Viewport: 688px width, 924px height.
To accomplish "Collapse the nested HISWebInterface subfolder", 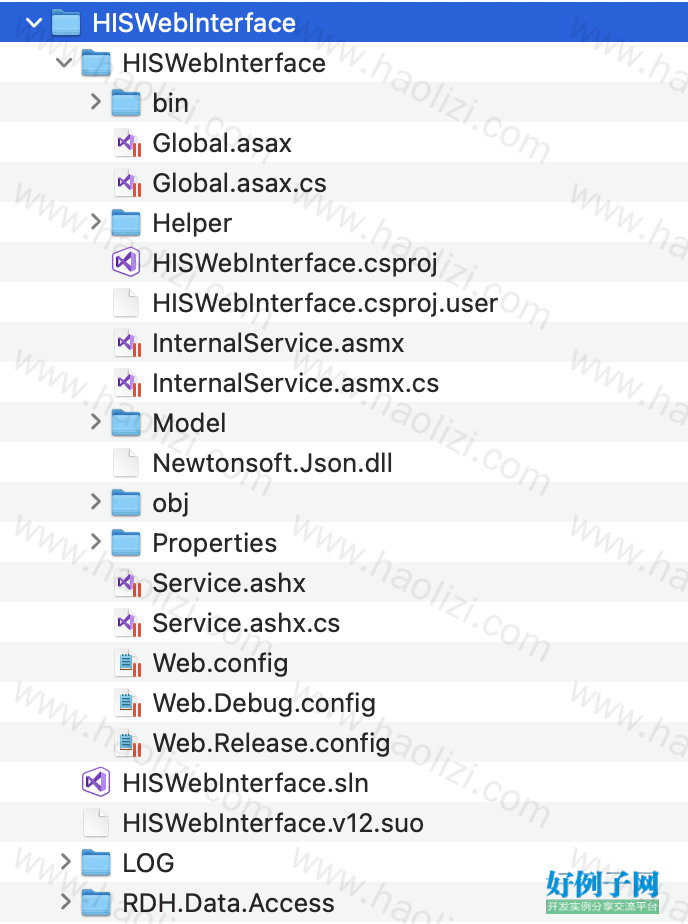I will pos(64,62).
